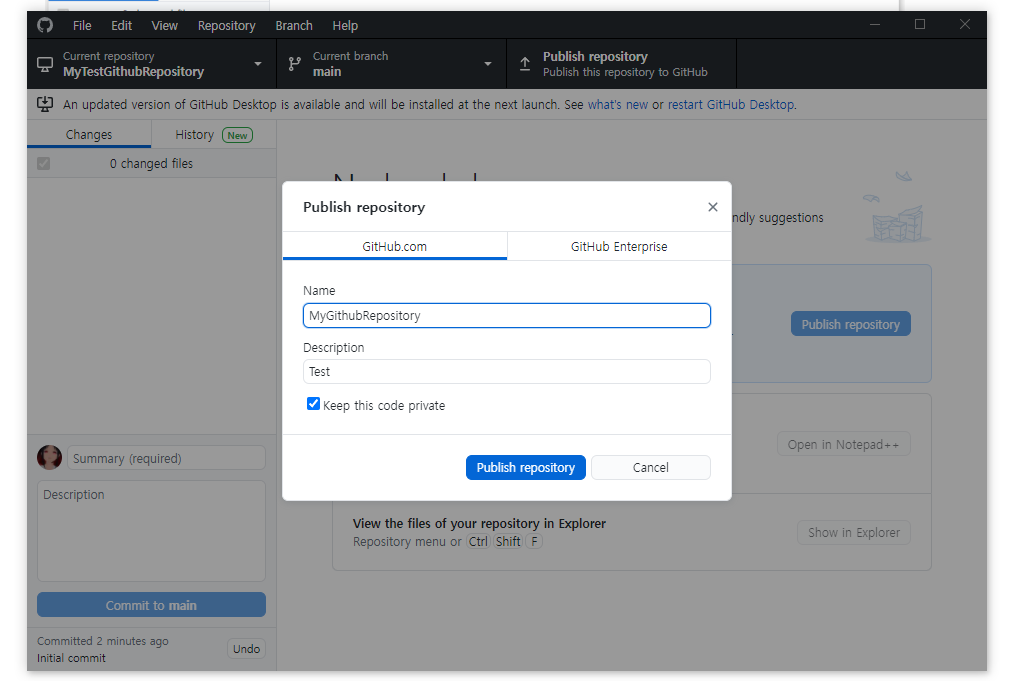This screenshot has width=1009, height=681.
Task: Click the F key hint badge
Action: click(534, 541)
